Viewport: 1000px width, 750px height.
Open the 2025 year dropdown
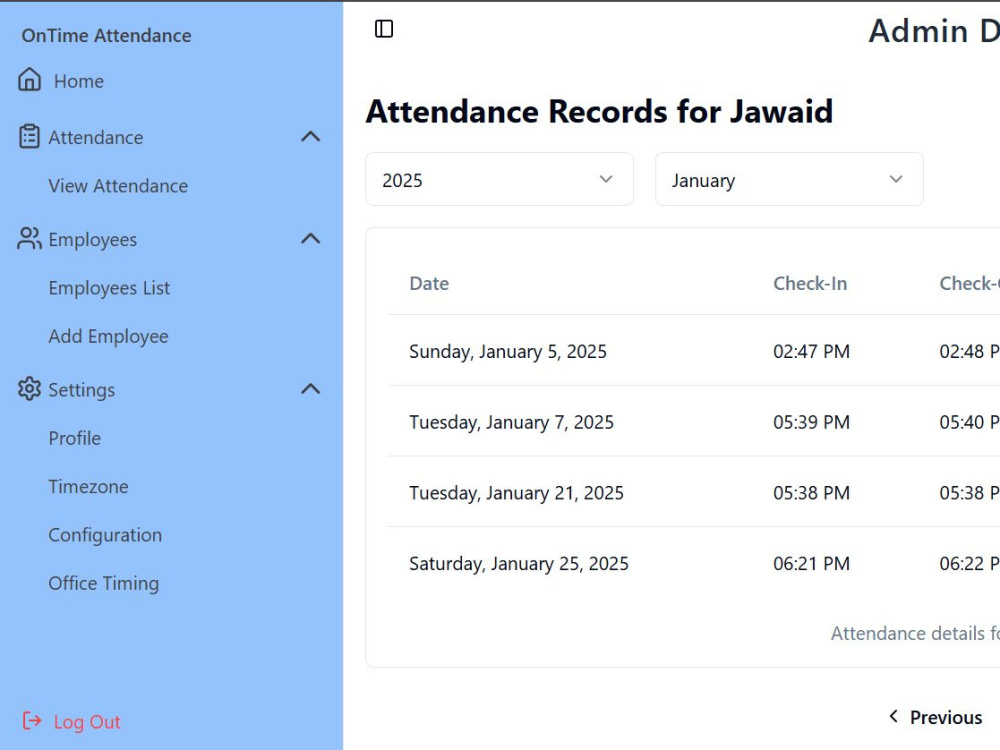tap(499, 179)
